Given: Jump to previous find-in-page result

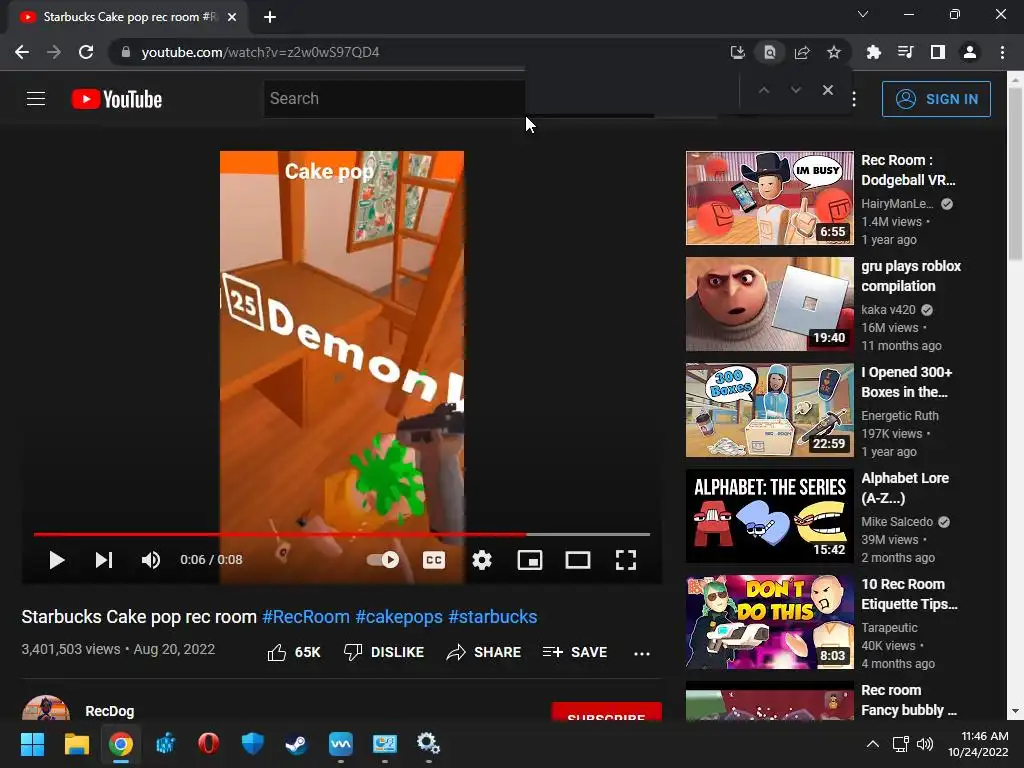Looking at the screenshot, I should (763, 90).
